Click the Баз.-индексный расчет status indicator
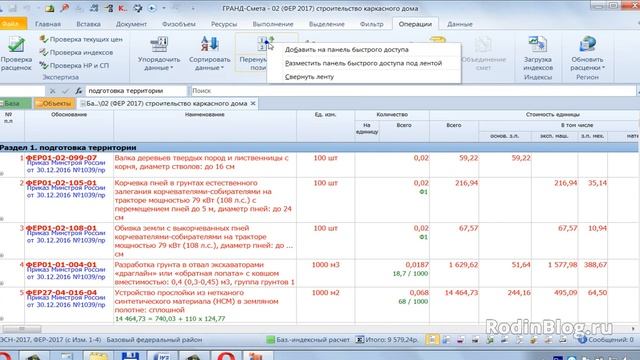The height and width of the screenshot is (360, 640). point(309,340)
